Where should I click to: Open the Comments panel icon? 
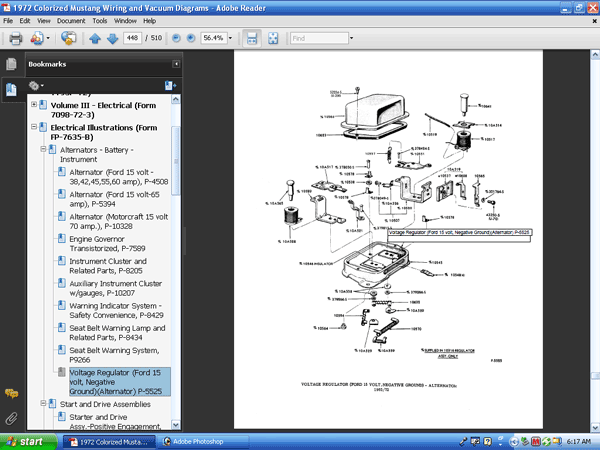[12, 395]
